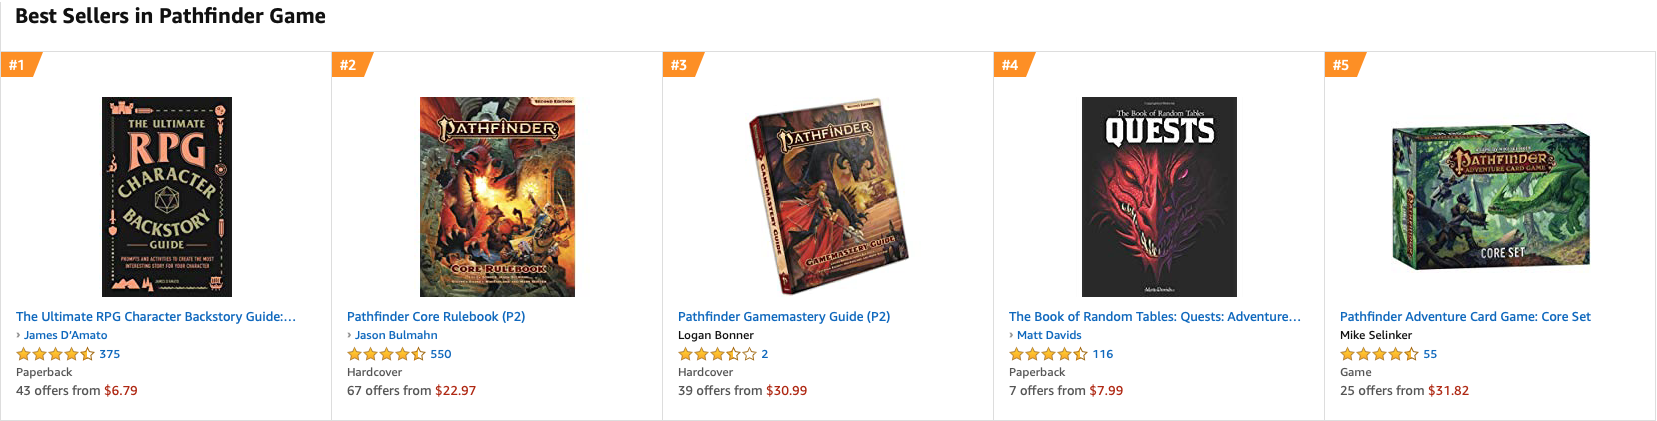The width and height of the screenshot is (1657, 421).
Task: Open 'Pathfinder Adventure Card Game: Core Set' link
Action: pos(1465,317)
